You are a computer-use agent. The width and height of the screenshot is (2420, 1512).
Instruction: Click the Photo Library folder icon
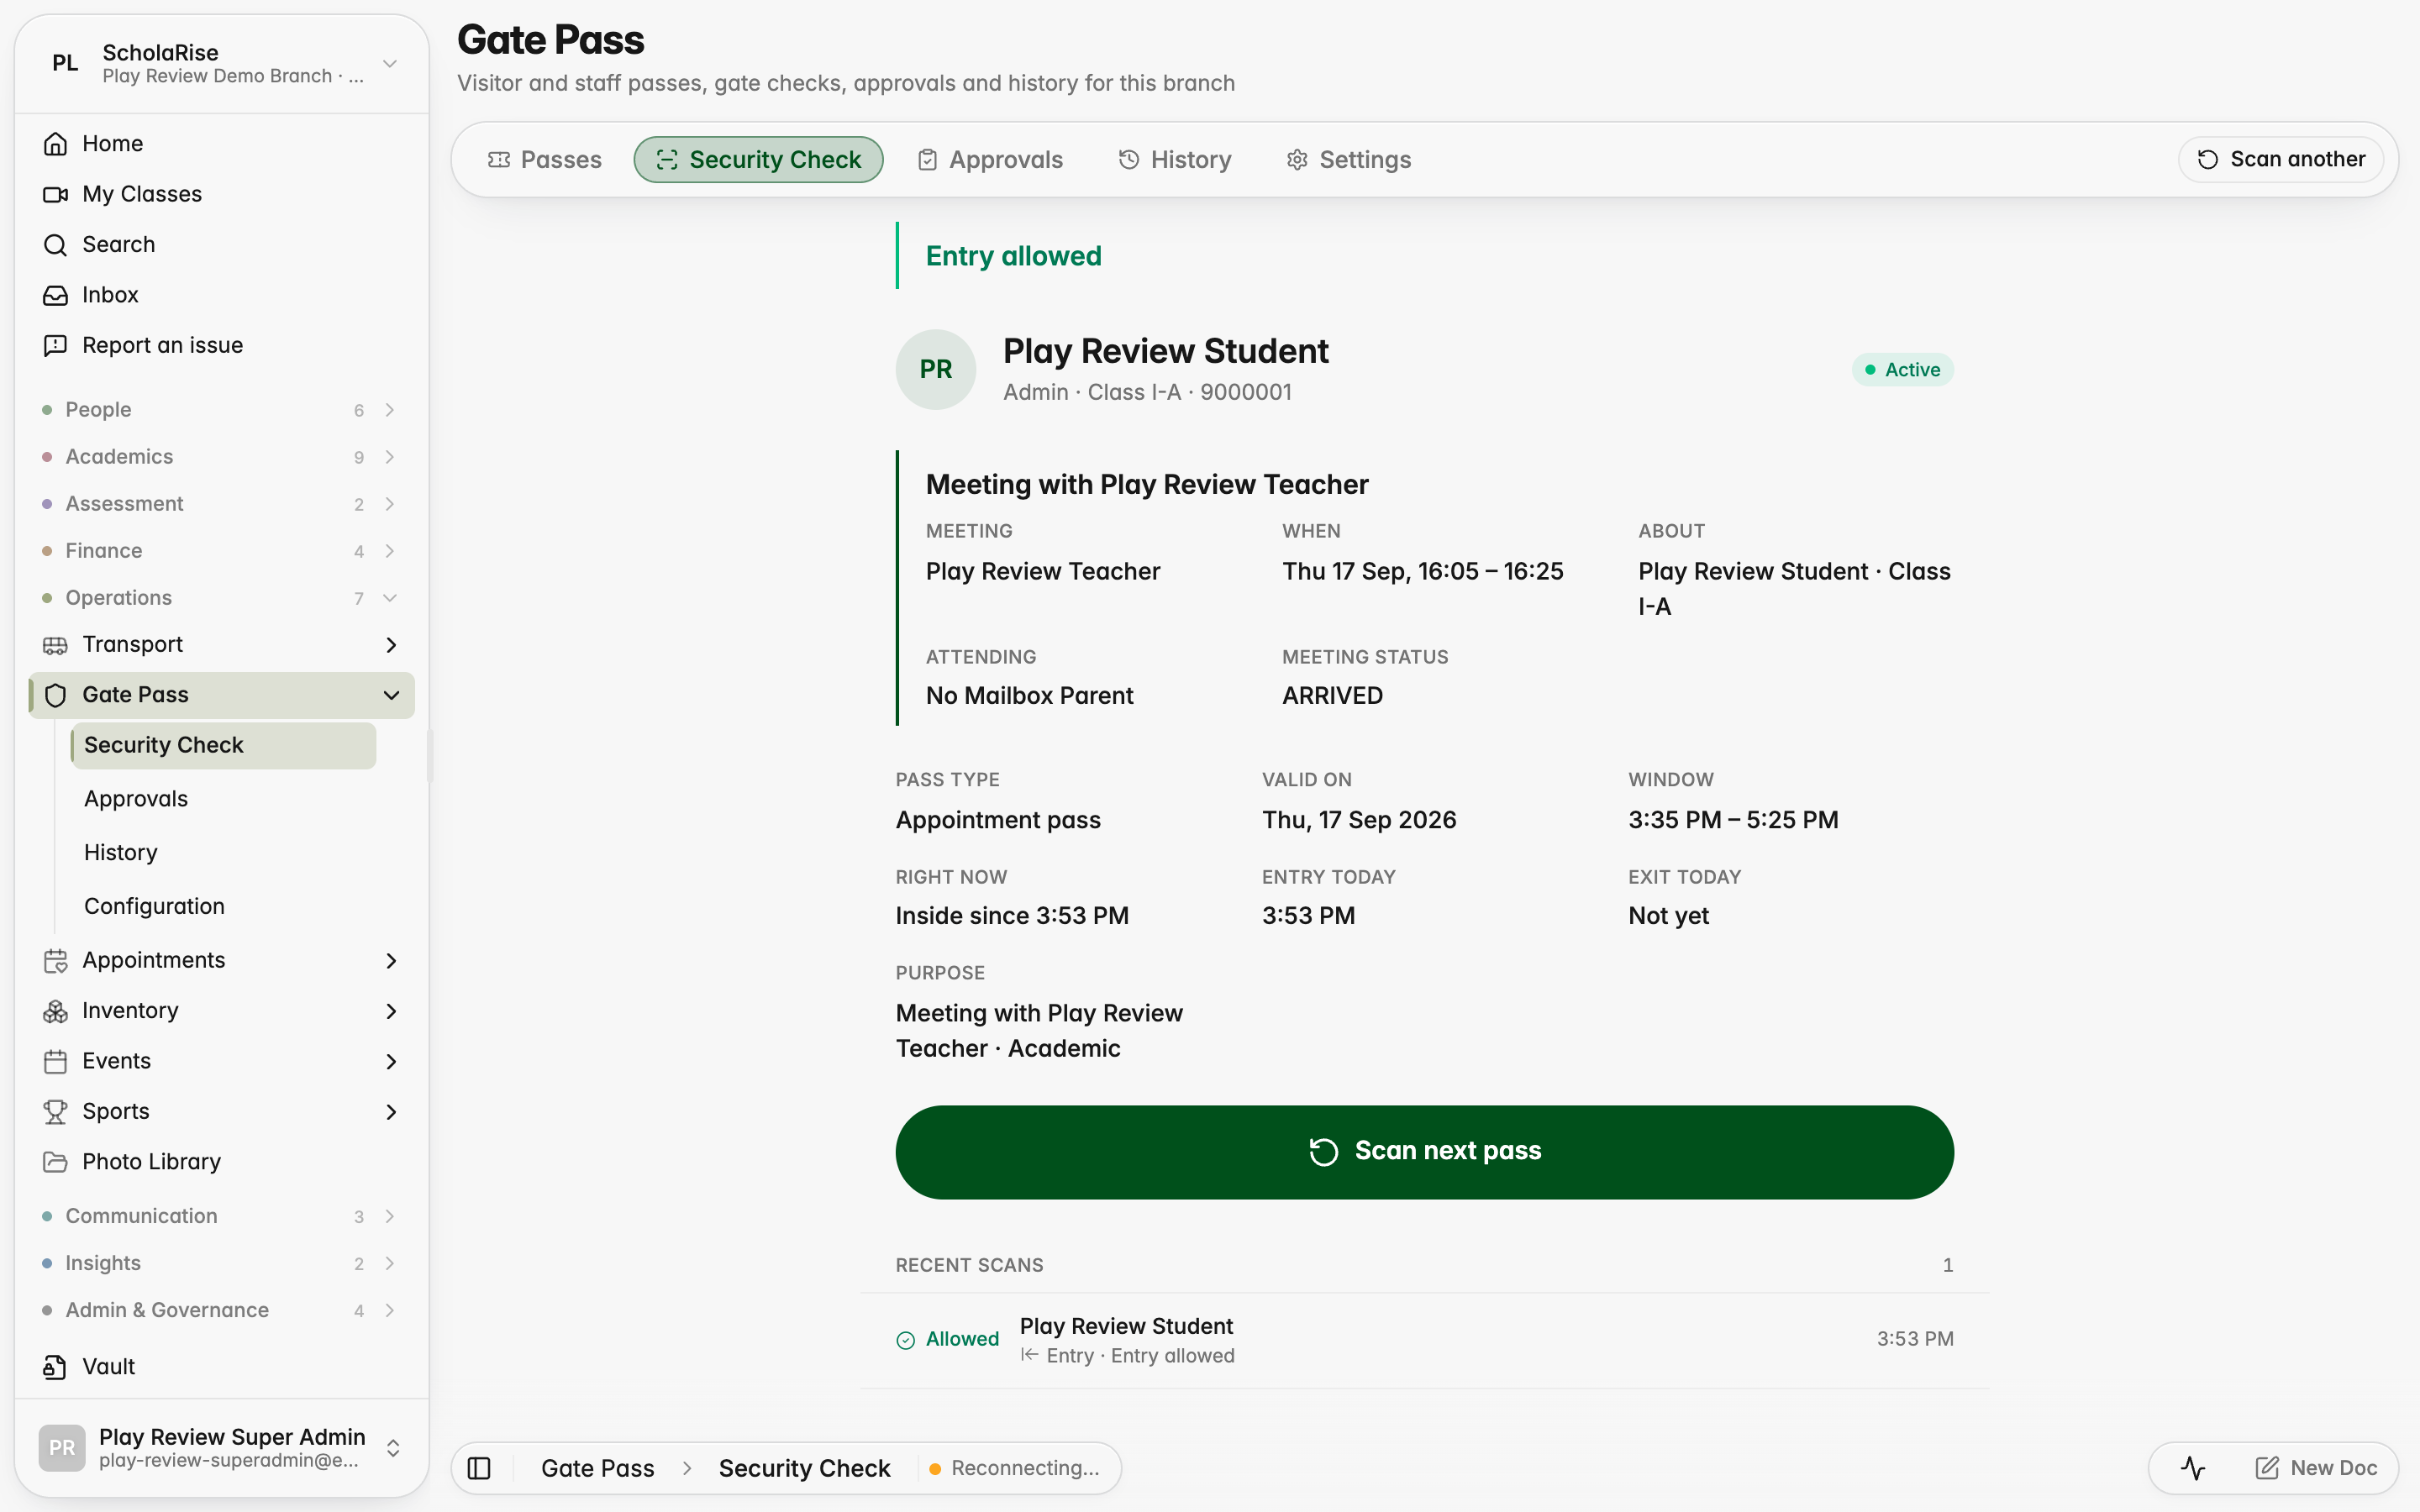pyautogui.click(x=56, y=1162)
